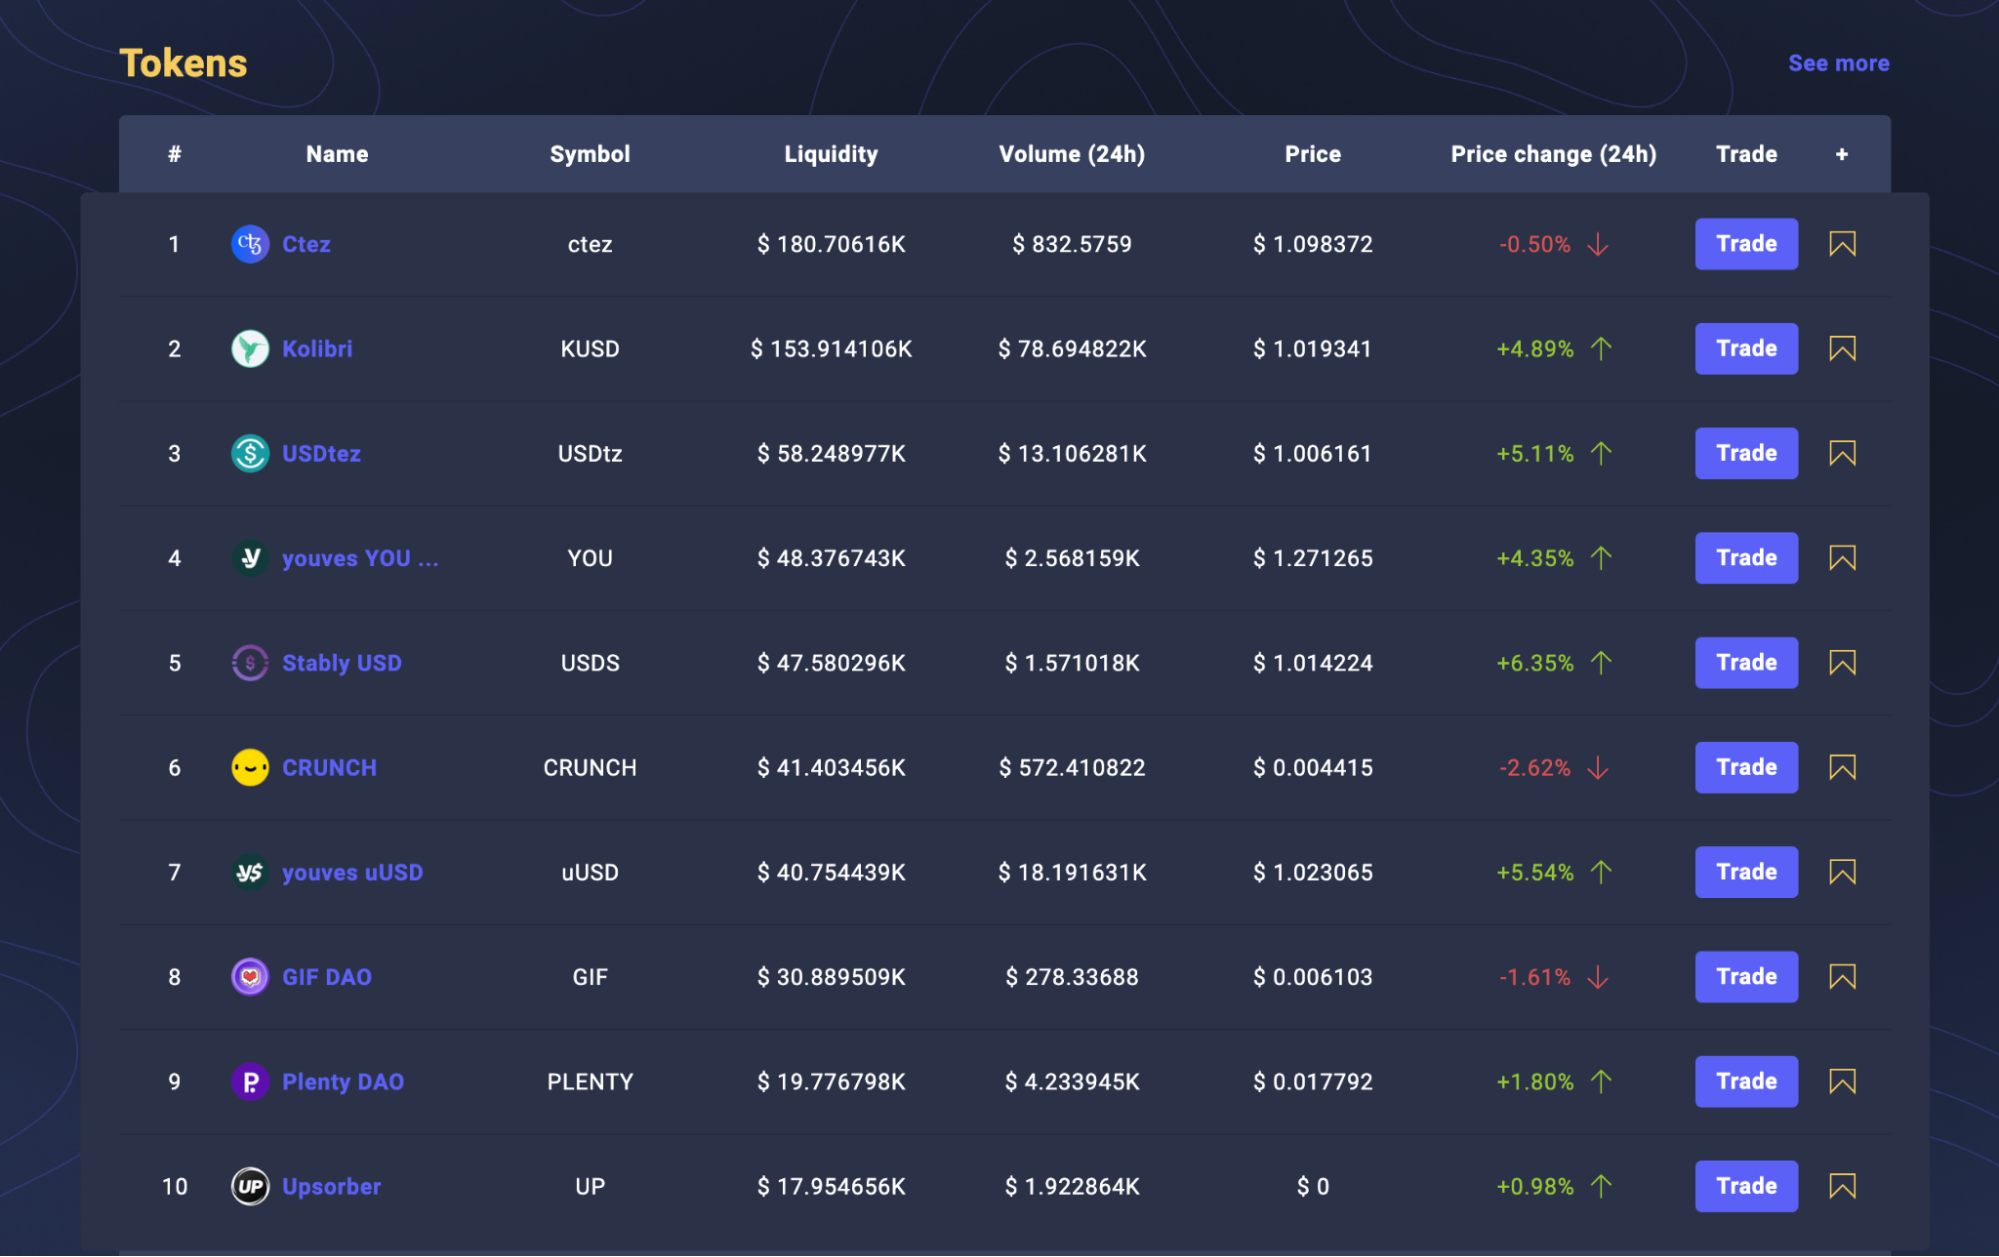This screenshot has width=1999, height=1257.
Task: Sort by Price change (24h) header
Action: 1553,154
